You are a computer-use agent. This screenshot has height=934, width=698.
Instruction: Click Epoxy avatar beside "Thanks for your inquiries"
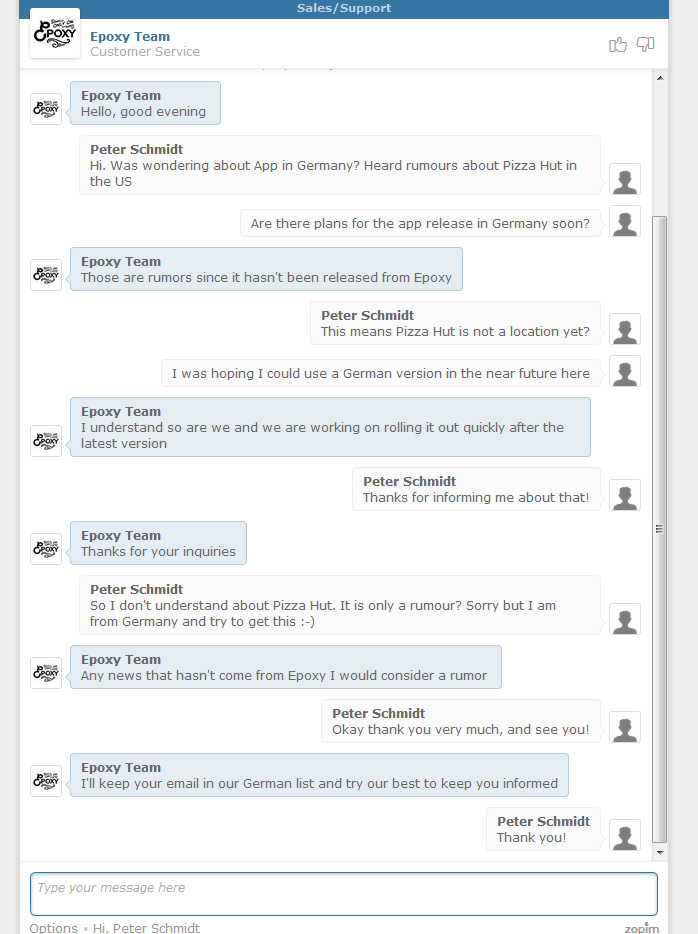46,549
